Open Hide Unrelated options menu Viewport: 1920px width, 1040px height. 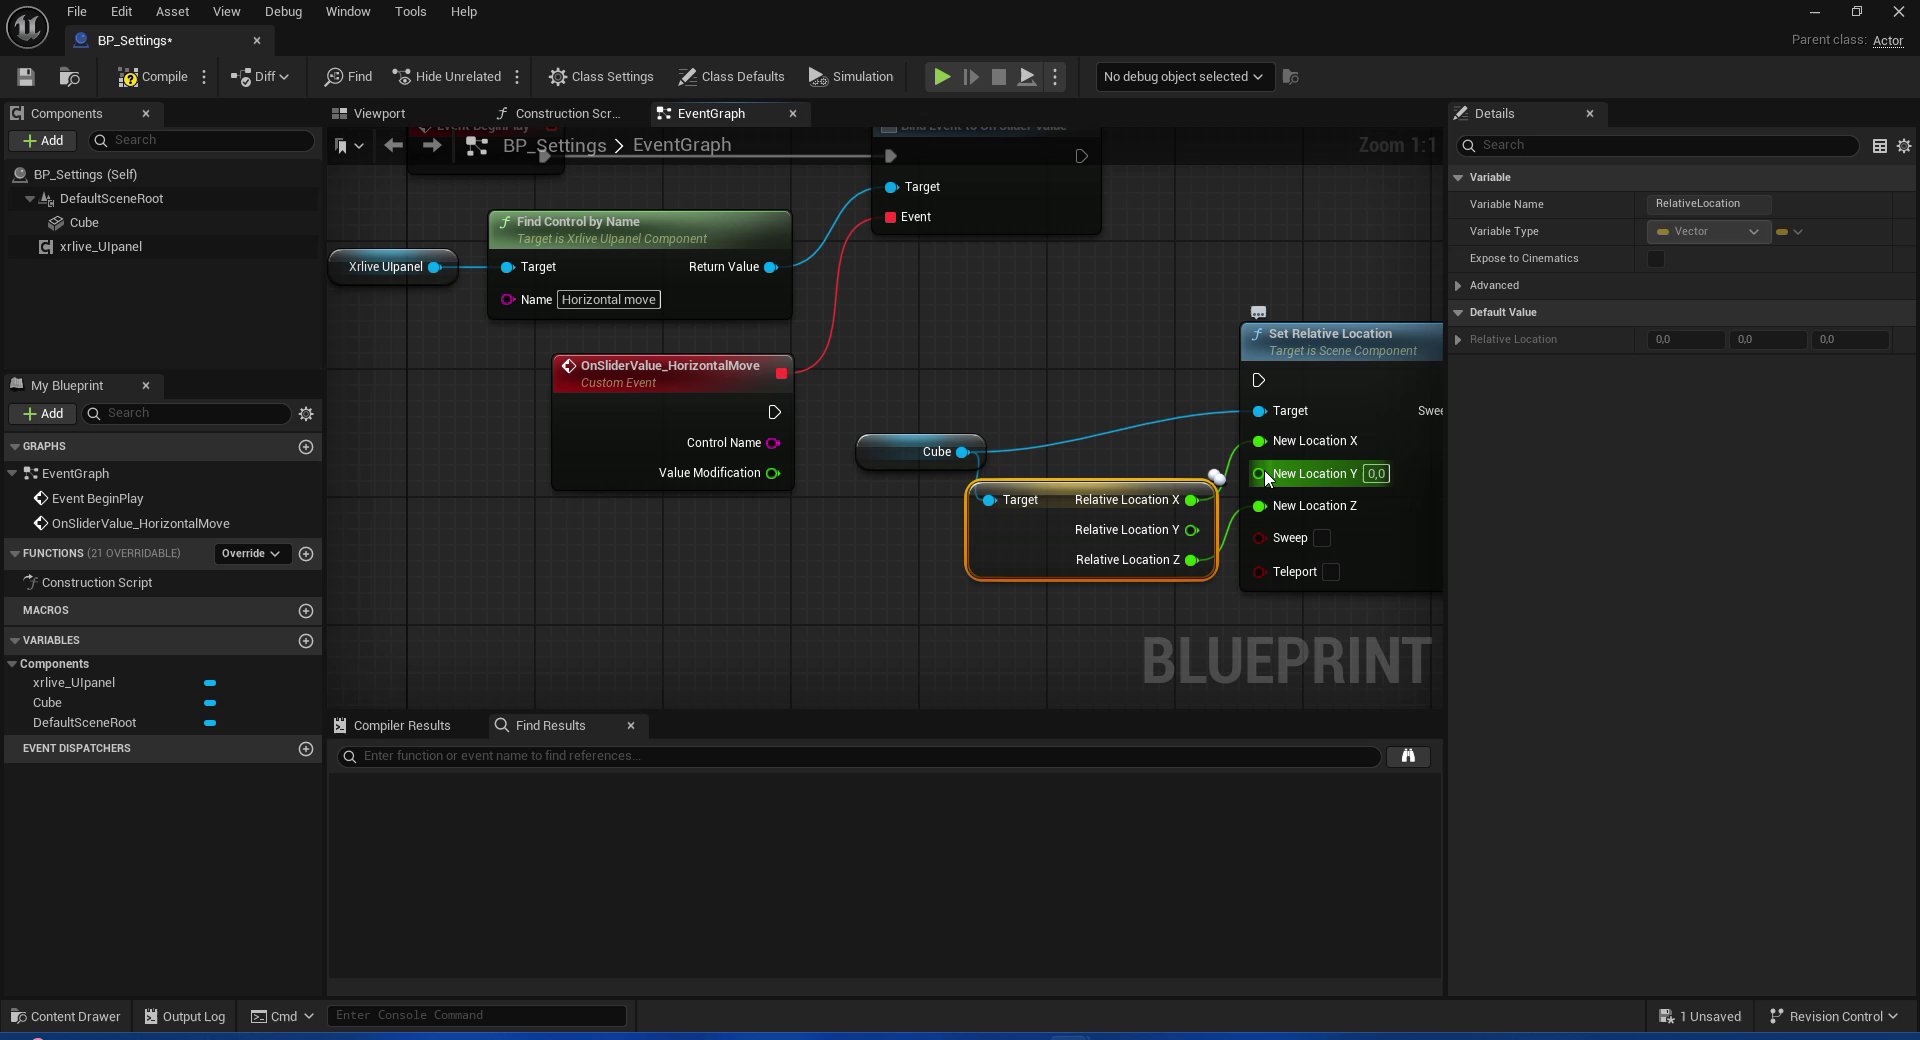click(x=517, y=77)
